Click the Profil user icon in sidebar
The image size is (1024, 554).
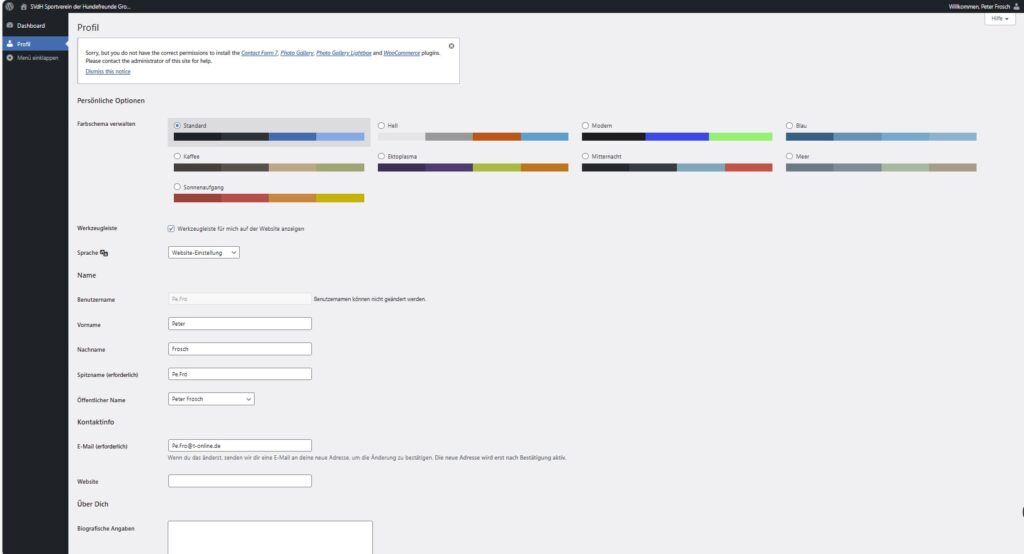[x=10, y=43]
